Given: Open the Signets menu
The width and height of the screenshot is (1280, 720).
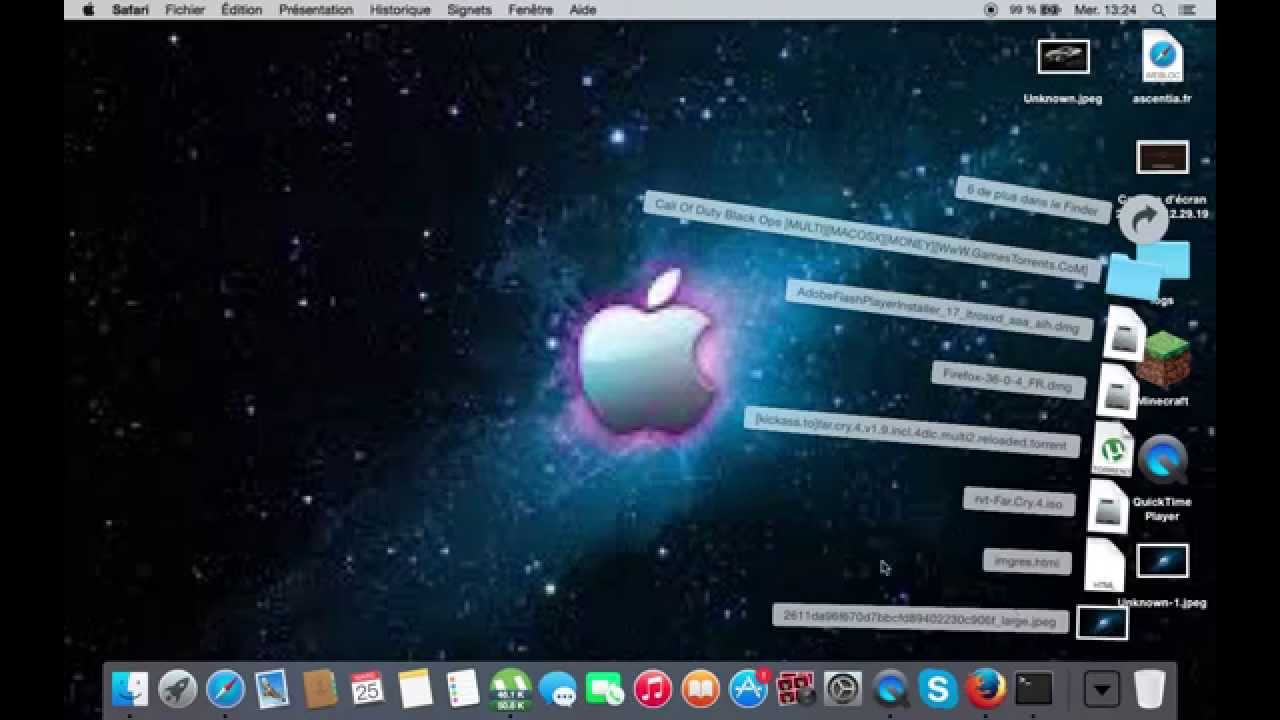Looking at the screenshot, I should 469,10.
